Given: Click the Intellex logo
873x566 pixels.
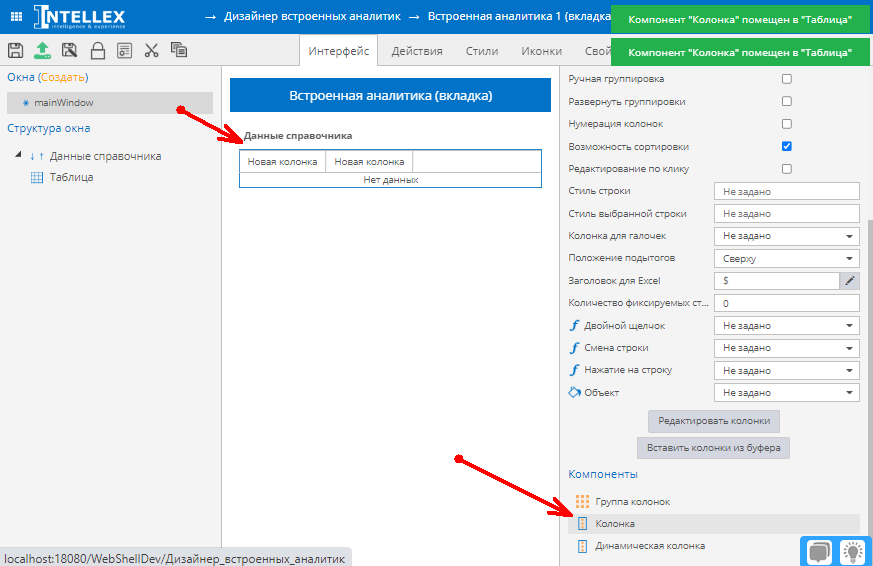Looking at the screenshot, I should [x=79, y=17].
